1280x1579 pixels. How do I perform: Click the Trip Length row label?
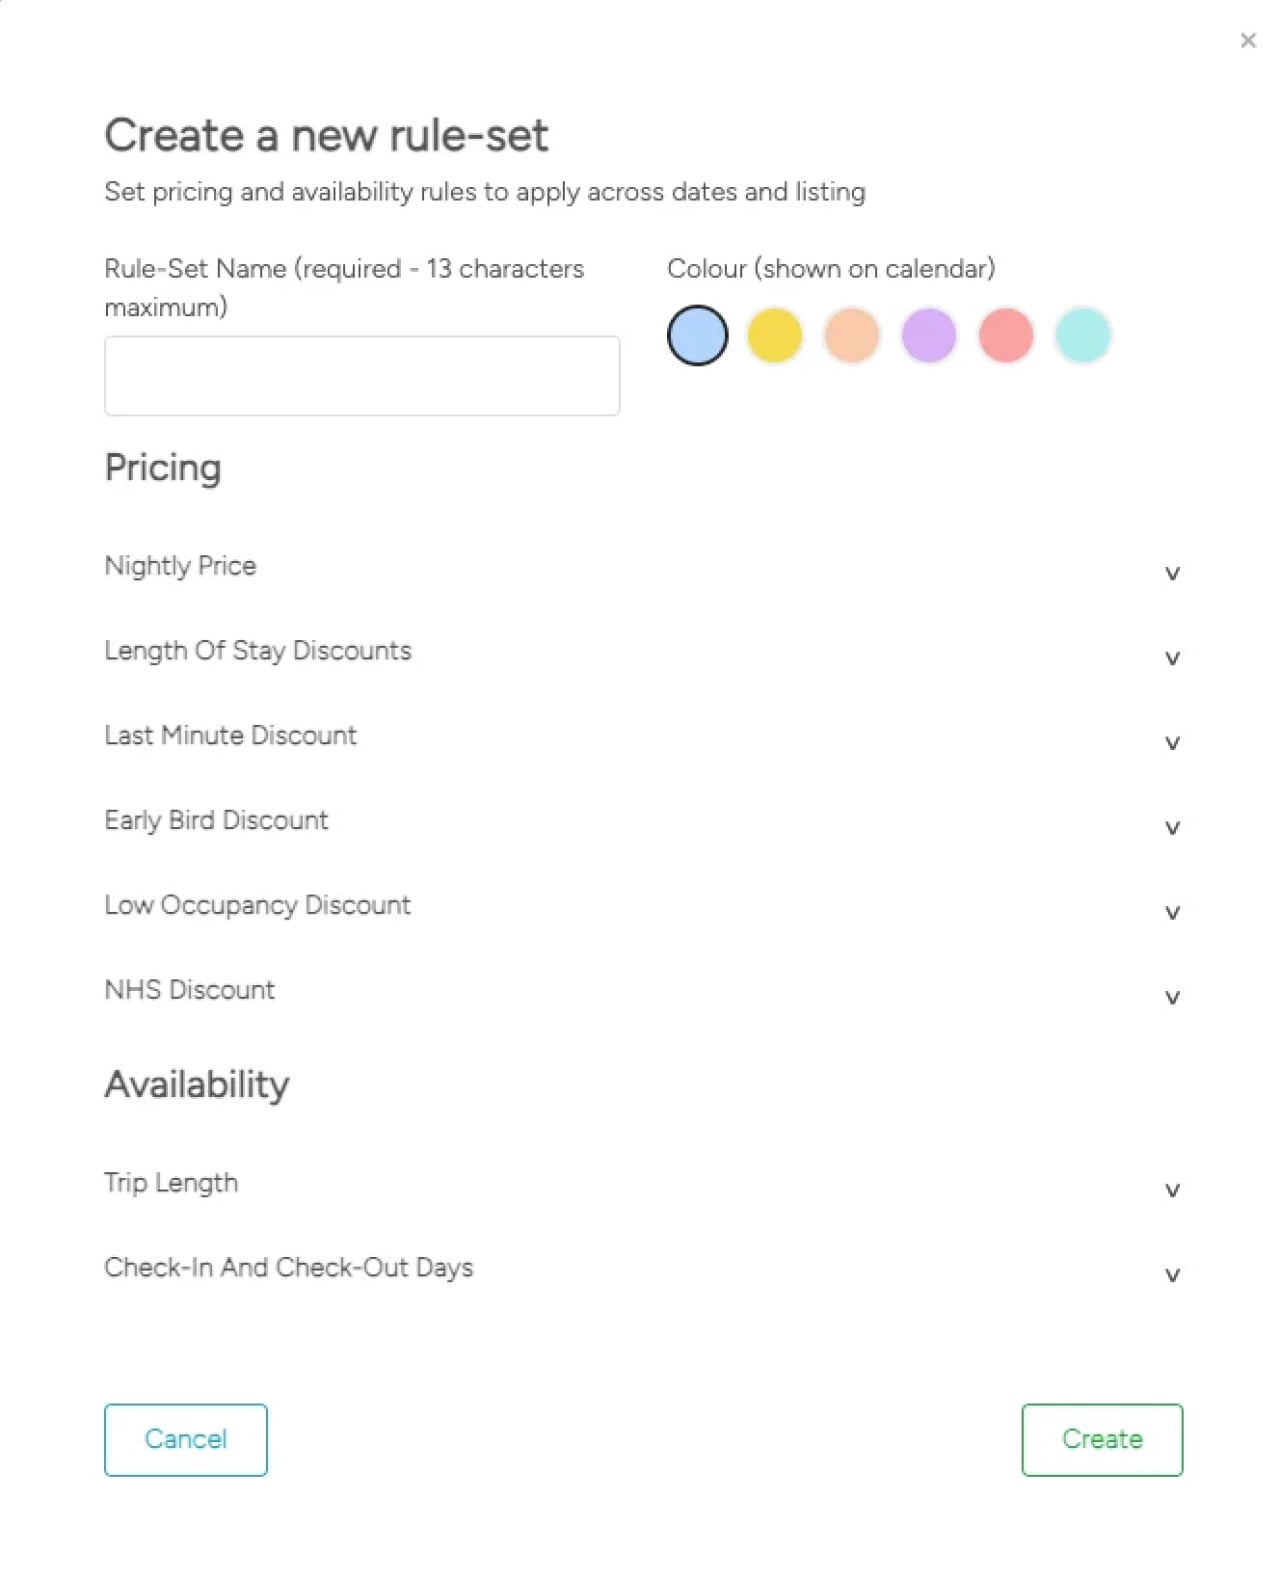tap(172, 1183)
